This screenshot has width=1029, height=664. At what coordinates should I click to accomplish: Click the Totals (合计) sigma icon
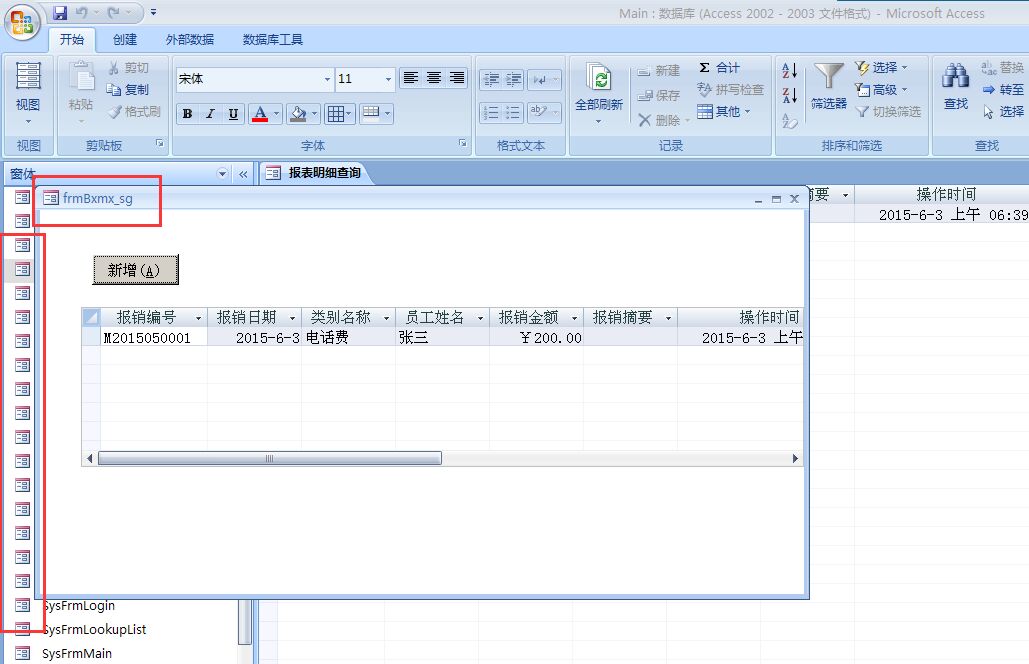tap(704, 68)
